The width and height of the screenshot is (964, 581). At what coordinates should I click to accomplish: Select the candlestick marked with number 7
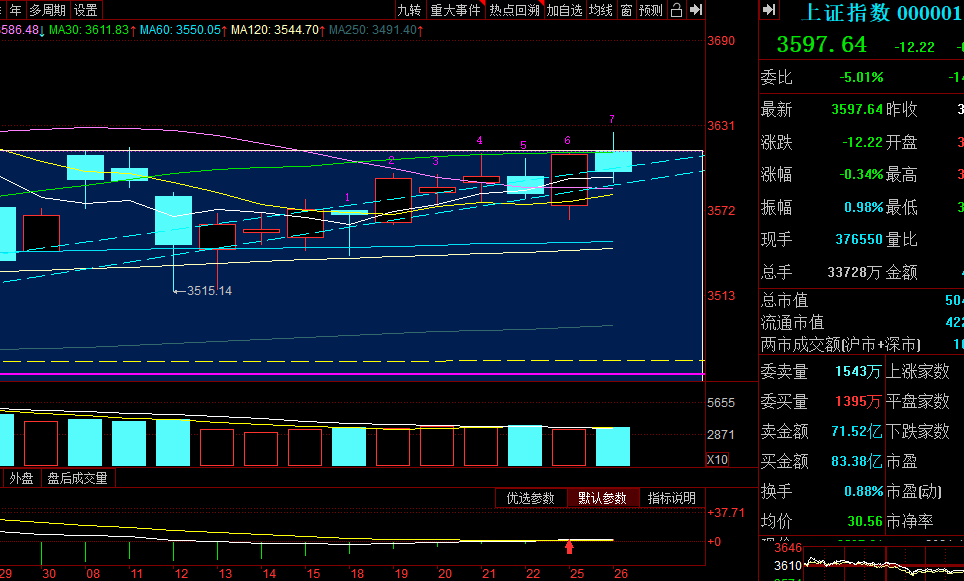coord(613,162)
